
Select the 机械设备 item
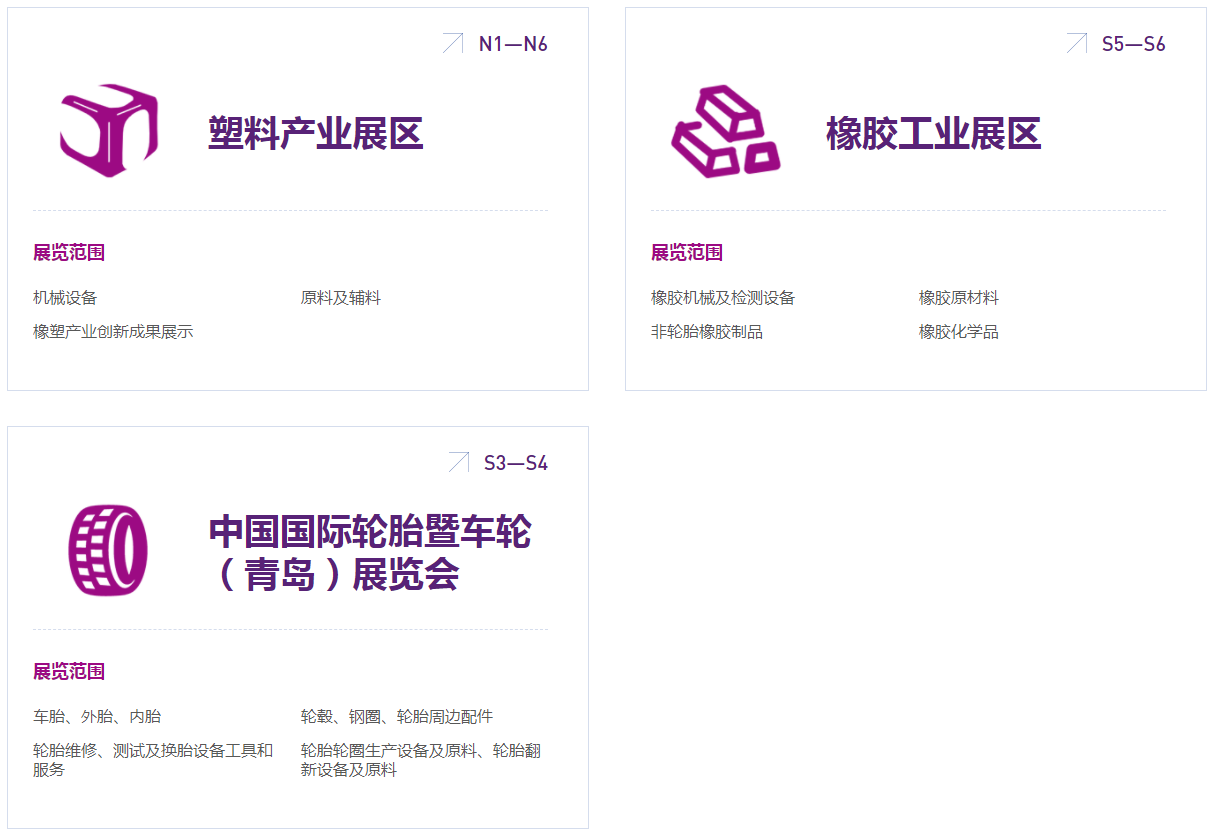tap(65, 298)
